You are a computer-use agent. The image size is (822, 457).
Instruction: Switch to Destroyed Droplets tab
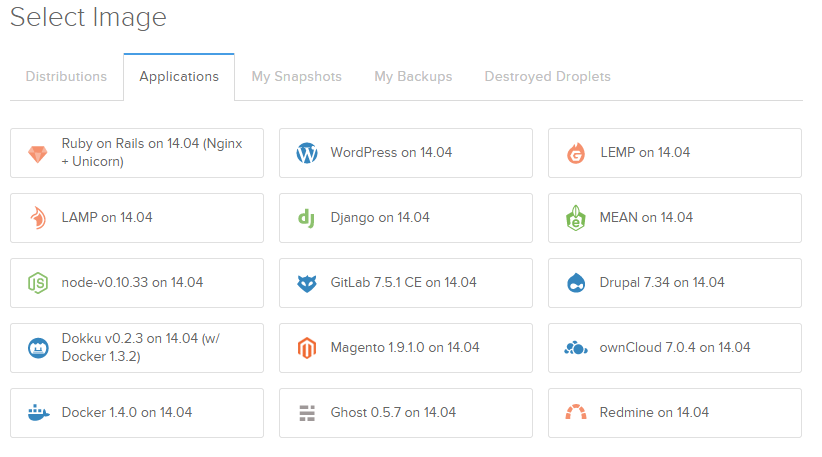(547, 77)
